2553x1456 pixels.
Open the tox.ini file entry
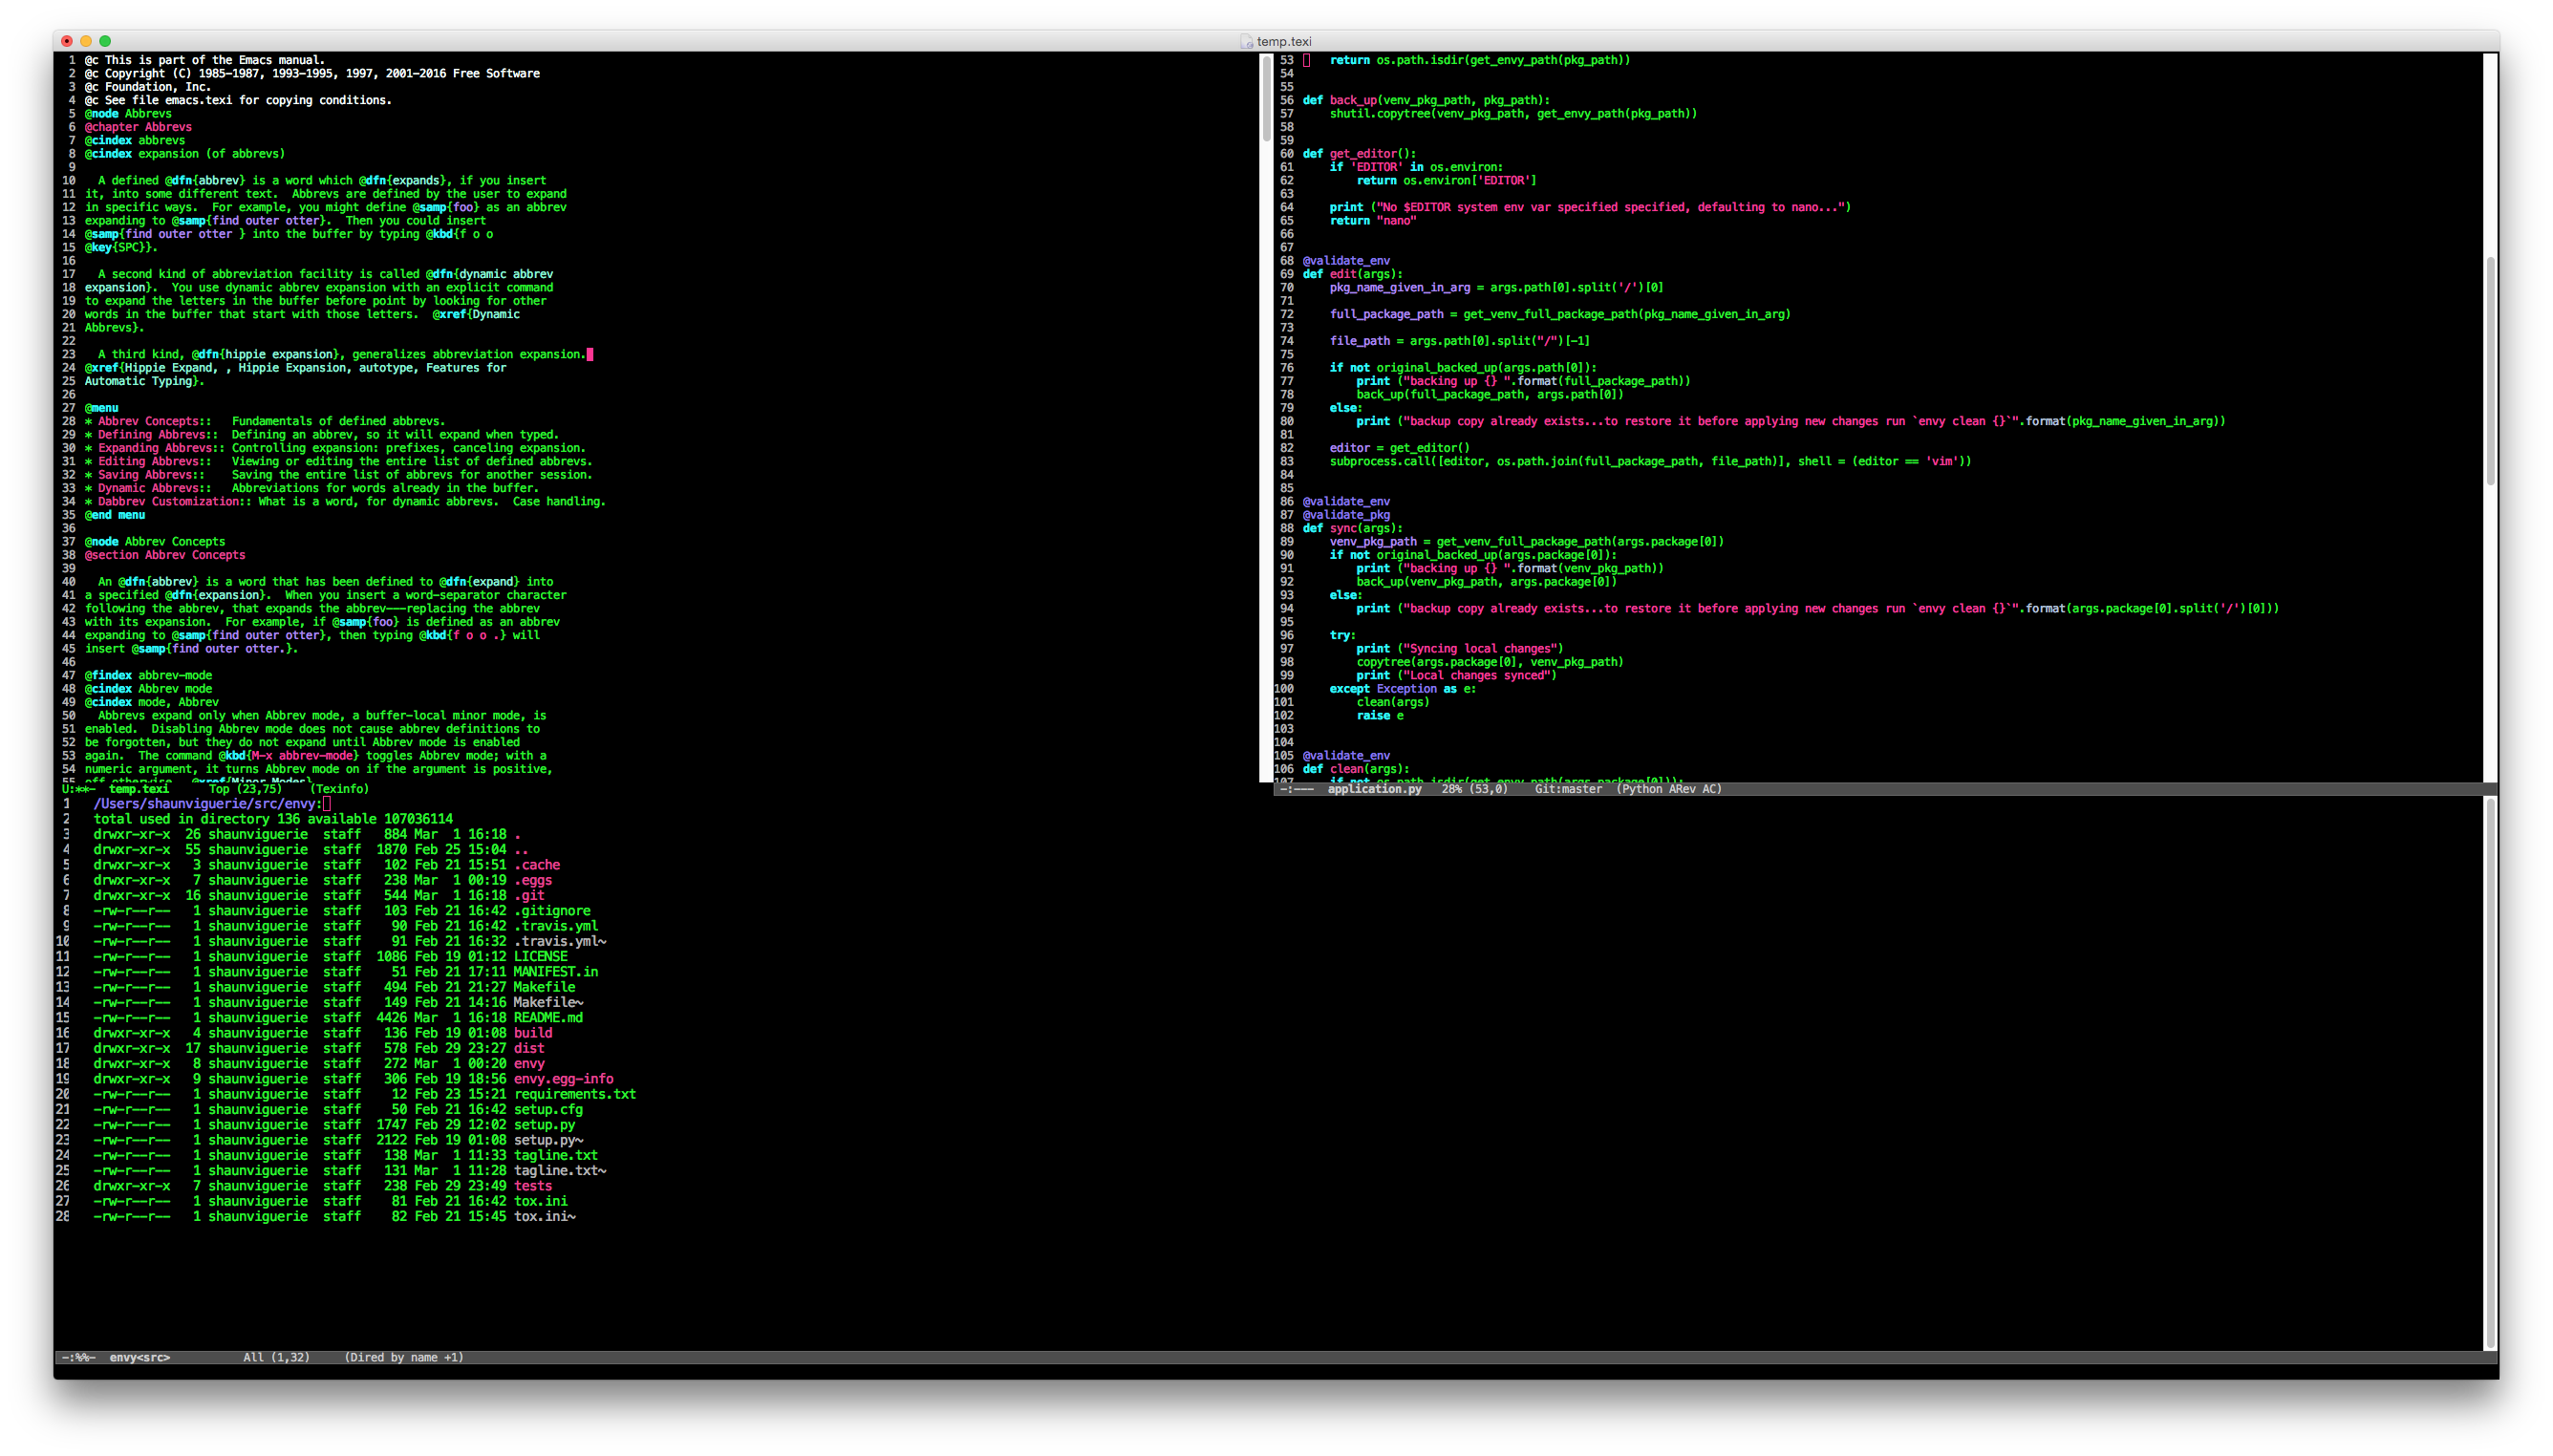541,1201
